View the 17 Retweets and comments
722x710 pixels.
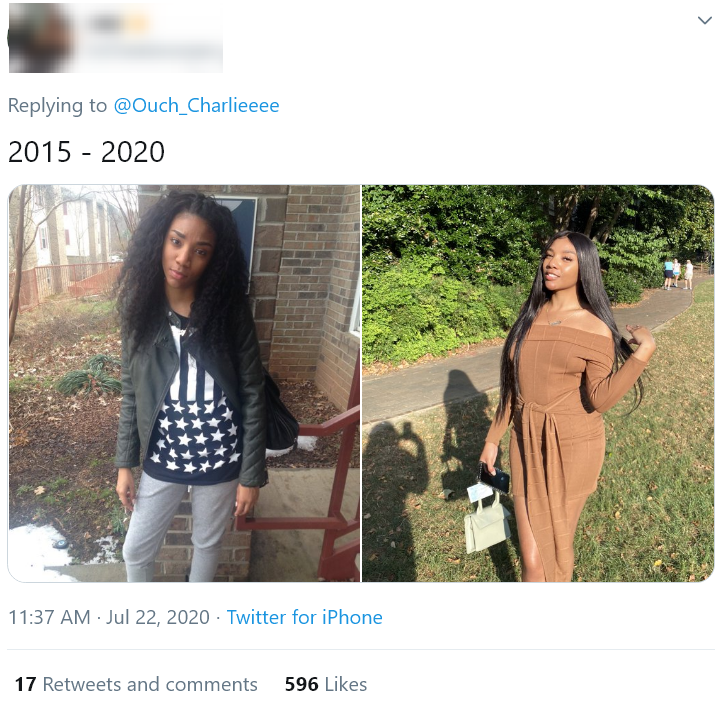click(x=136, y=684)
